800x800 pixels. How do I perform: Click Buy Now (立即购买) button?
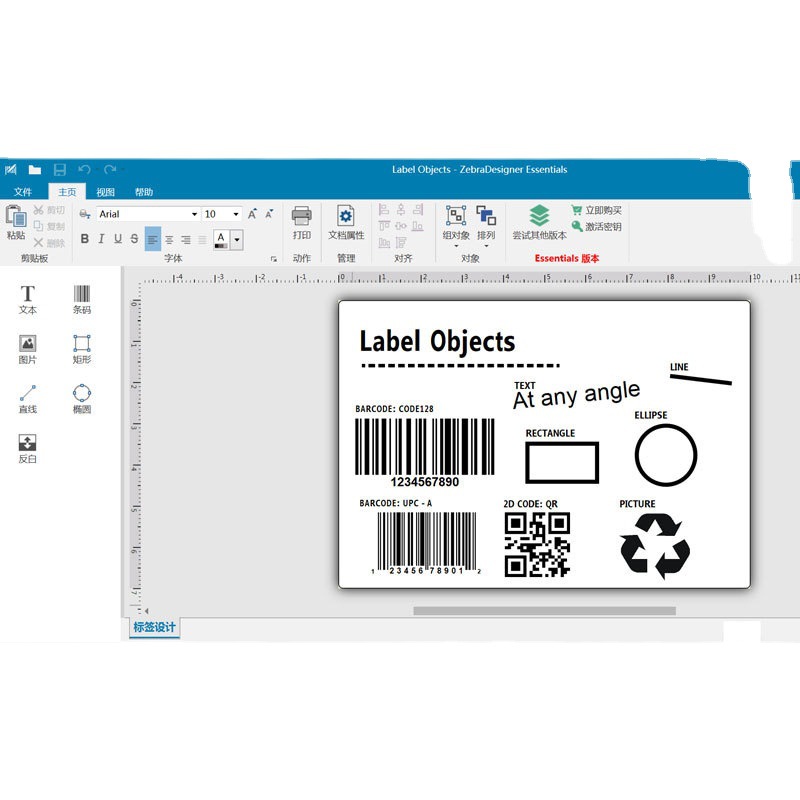click(x=596, y=210)
